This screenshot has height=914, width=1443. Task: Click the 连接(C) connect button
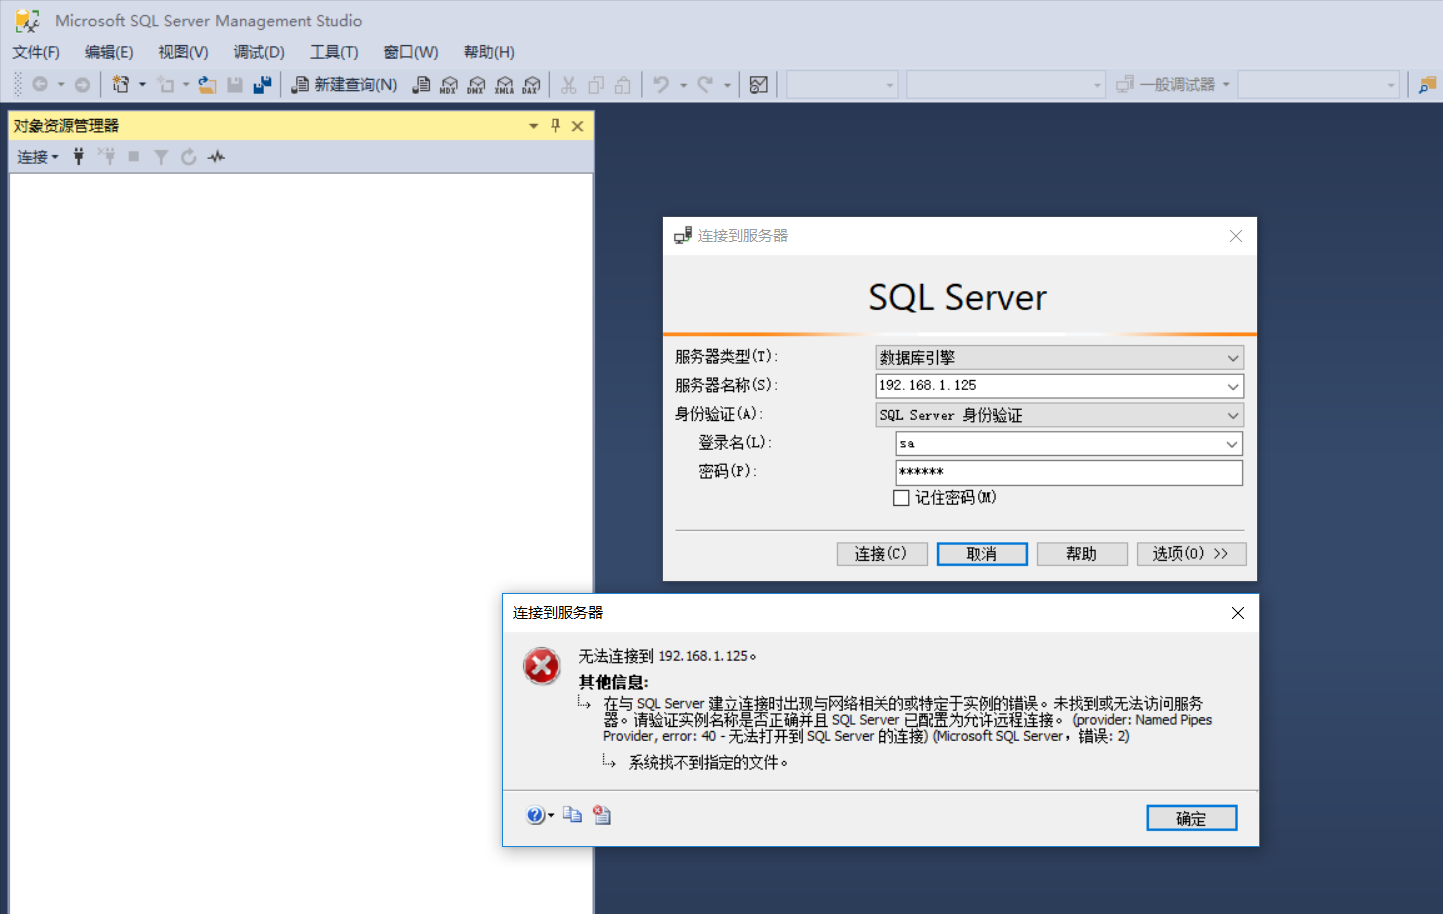[x=881, y=553]
